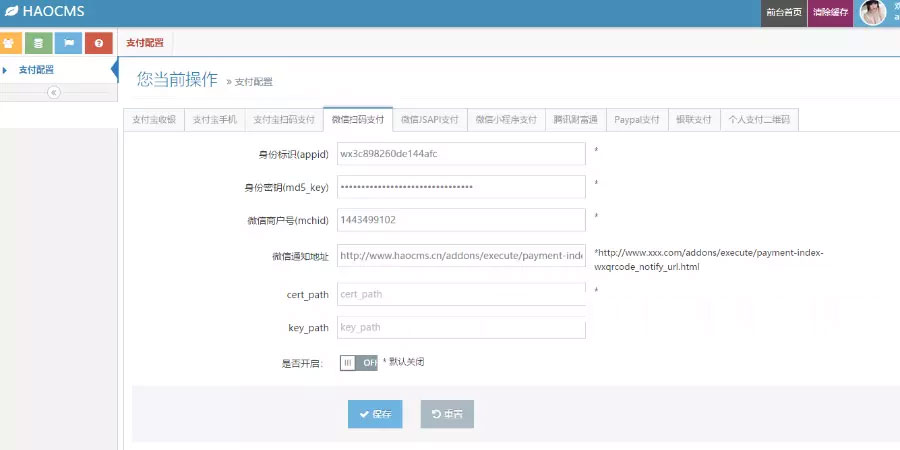900x450 pixels.
Task: Expand the 支付配置 sidebar tree item
Action: (6, 70)
